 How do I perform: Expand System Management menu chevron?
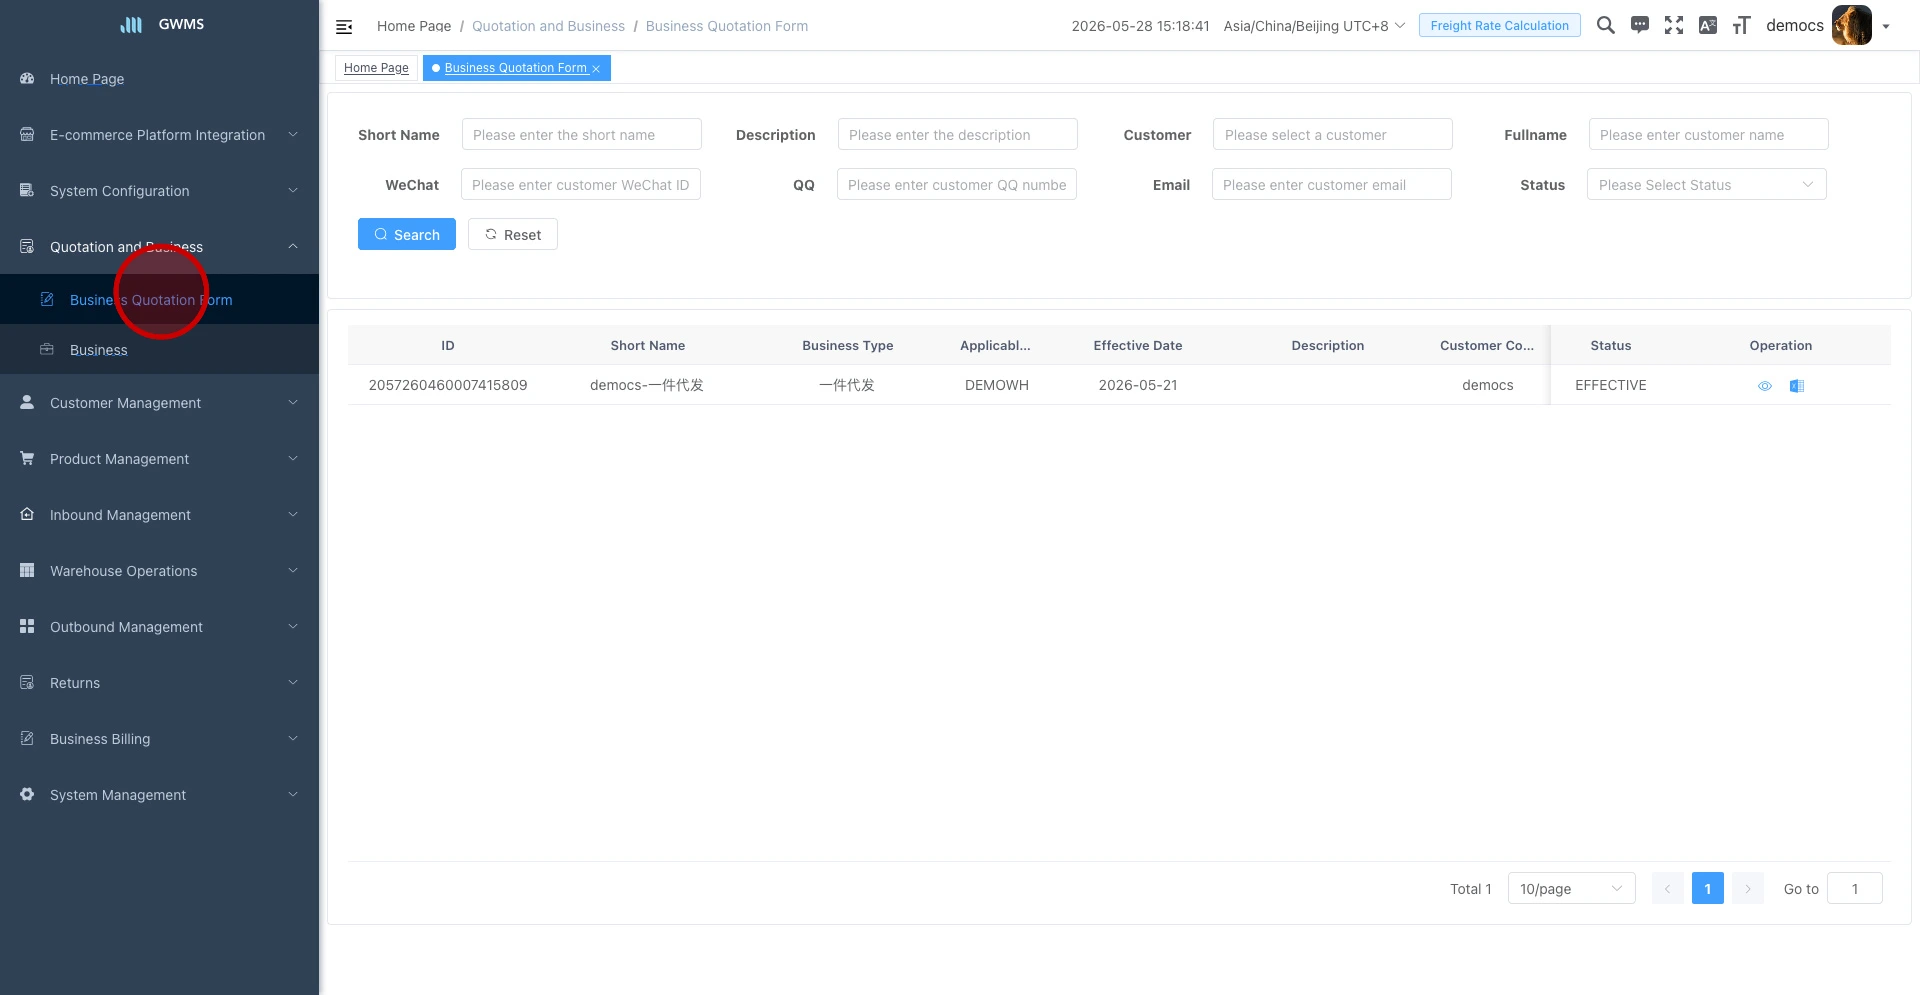pos(293,794)
